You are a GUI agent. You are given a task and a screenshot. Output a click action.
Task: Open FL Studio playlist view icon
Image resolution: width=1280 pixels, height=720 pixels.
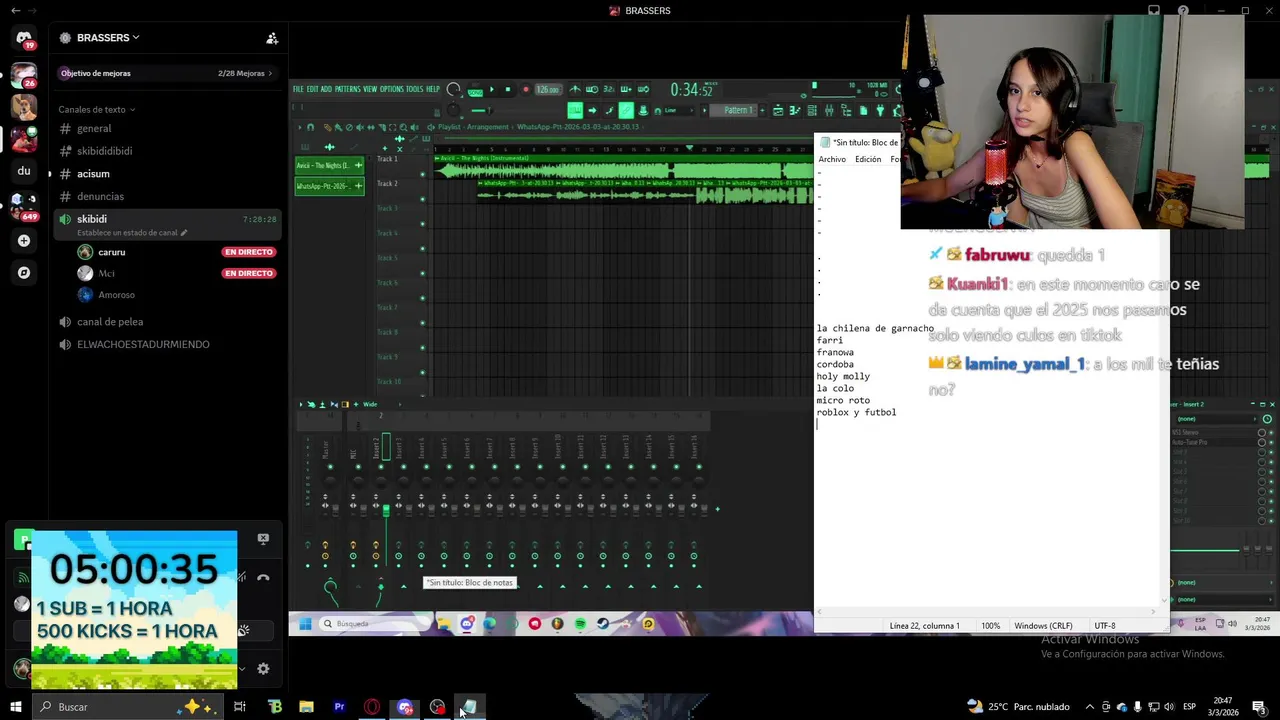pos(778,110)
